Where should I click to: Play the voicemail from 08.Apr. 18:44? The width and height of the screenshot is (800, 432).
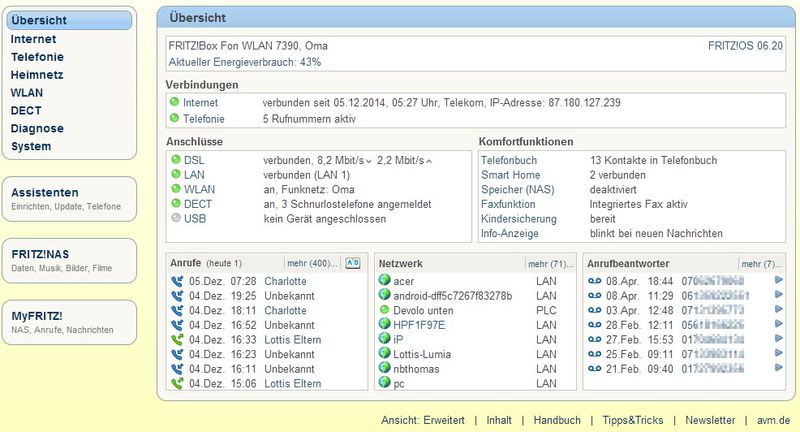pyautogui.click(x=779, y=280)
